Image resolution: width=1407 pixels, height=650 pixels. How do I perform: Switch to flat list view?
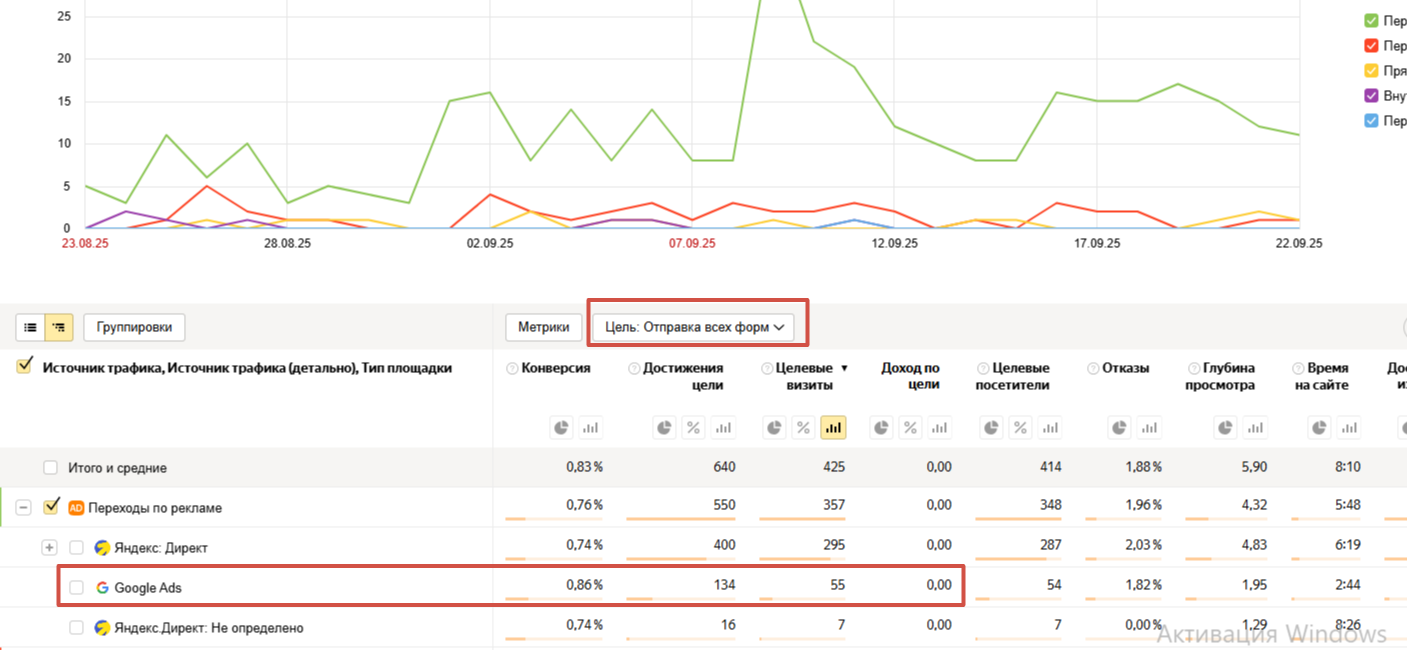[31, 327]
